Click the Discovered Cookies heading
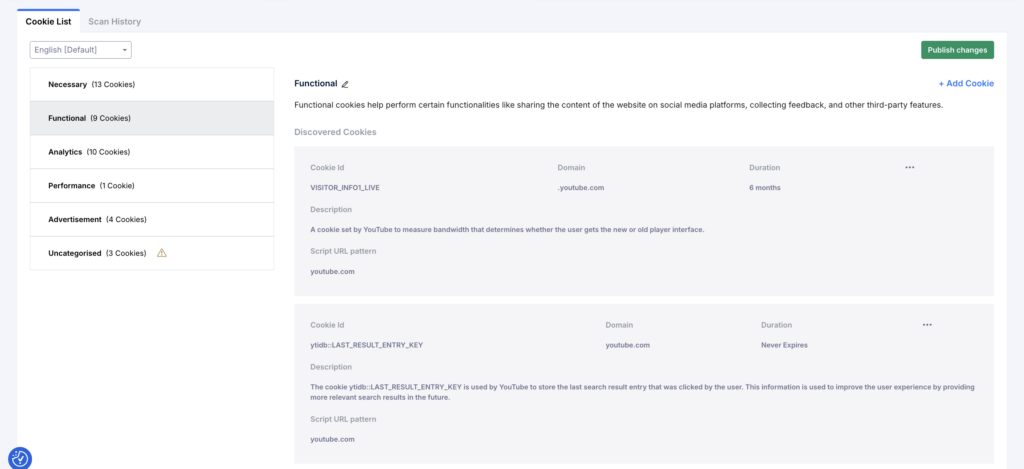The width and height of the screenshot is (1024, 469). [335, 132]
